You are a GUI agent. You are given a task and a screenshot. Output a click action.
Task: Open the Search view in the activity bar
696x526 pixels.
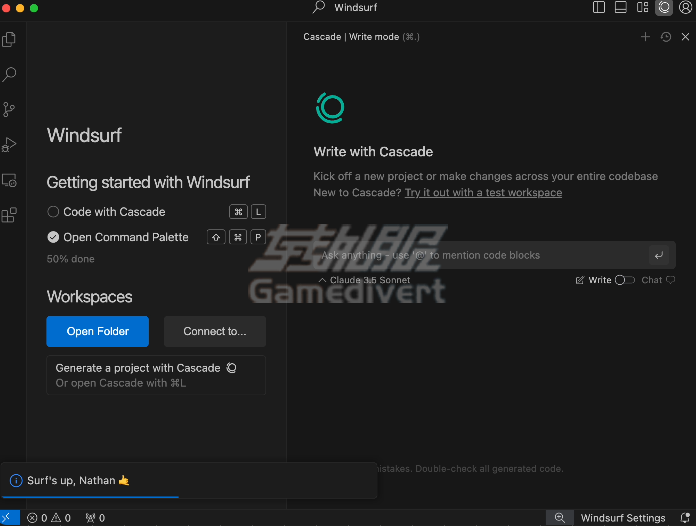(x=9, y=74)
